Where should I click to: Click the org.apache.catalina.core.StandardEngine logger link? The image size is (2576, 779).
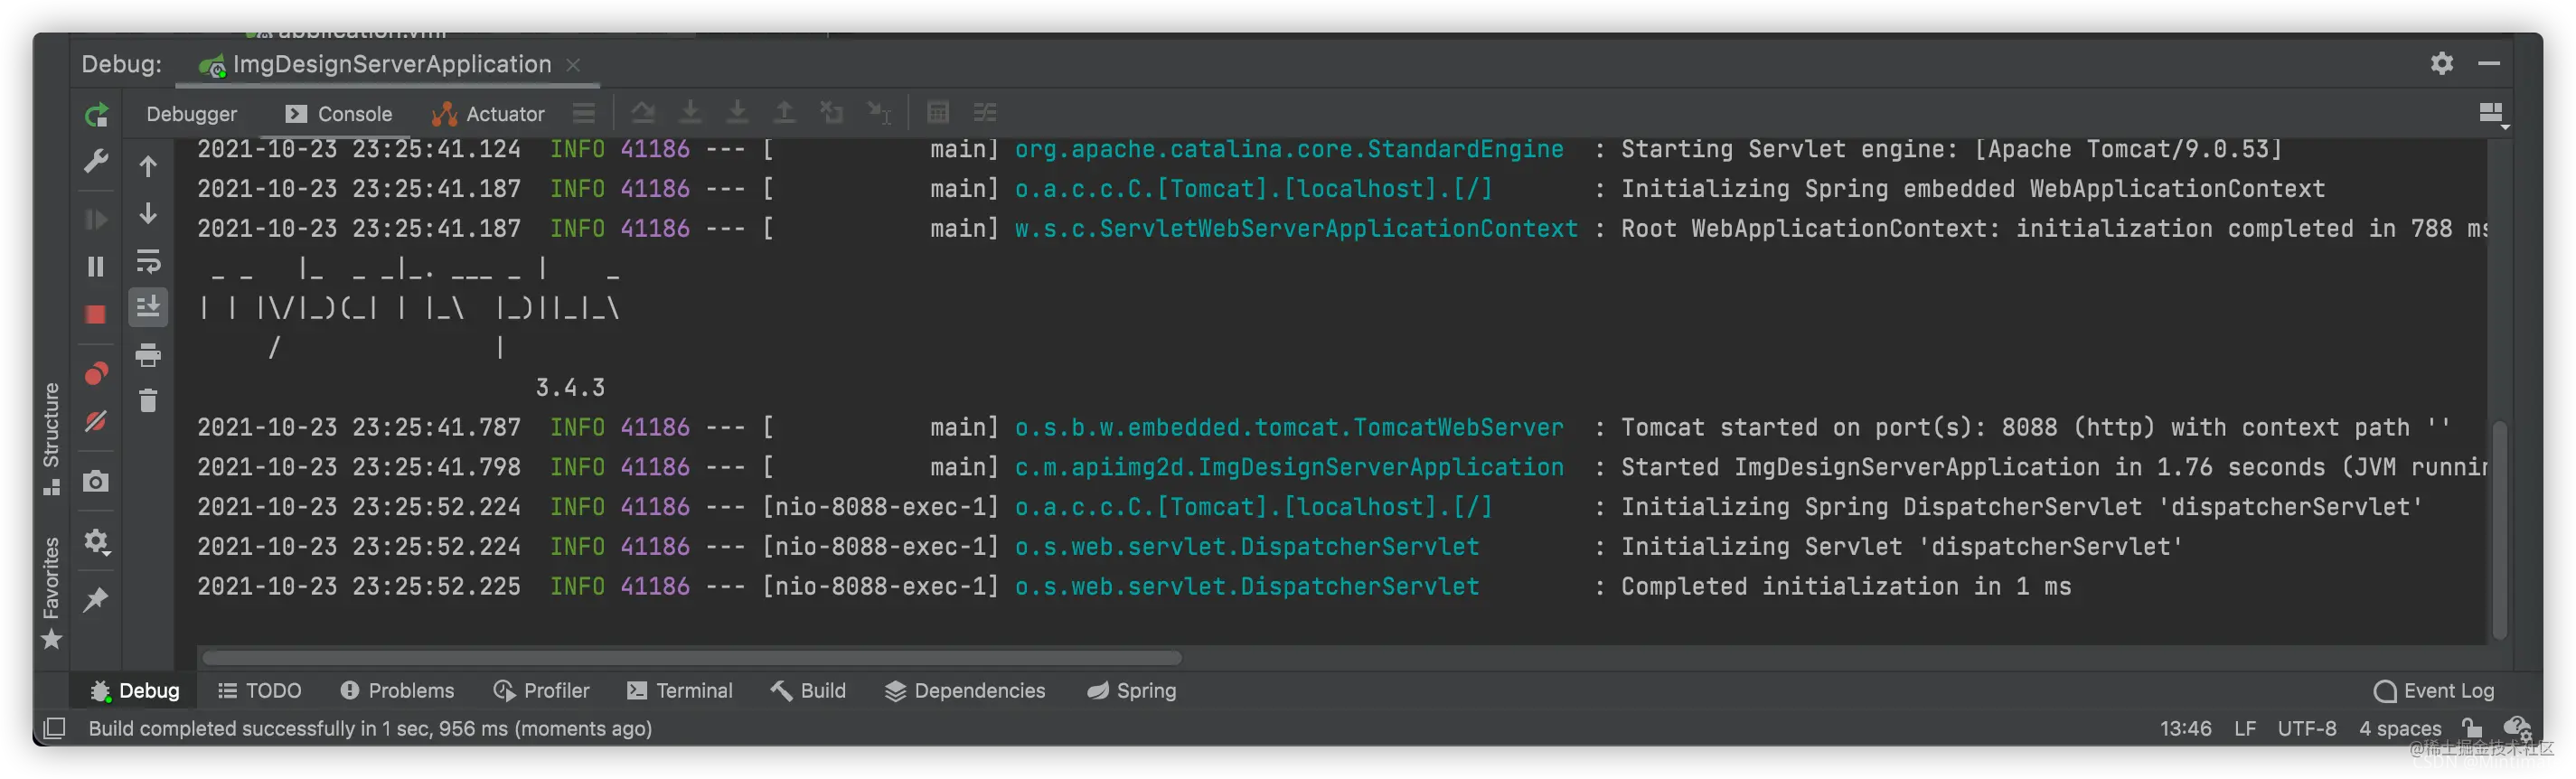click(x=1289, y=149)
